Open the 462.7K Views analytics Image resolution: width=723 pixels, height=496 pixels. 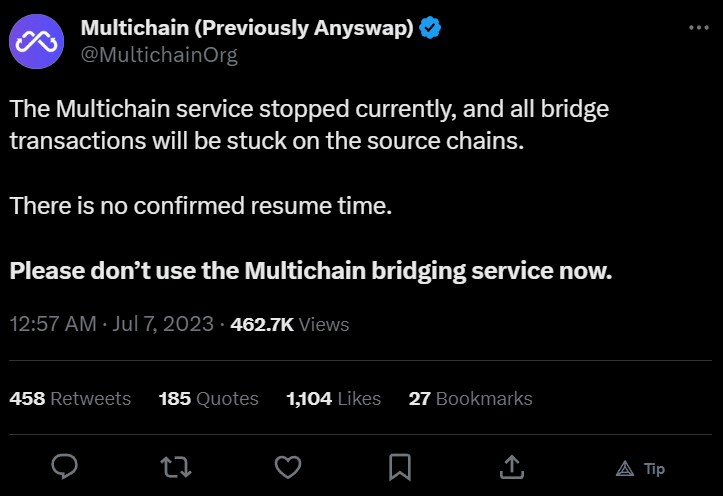pyautogui.click(x=289, y=324)
